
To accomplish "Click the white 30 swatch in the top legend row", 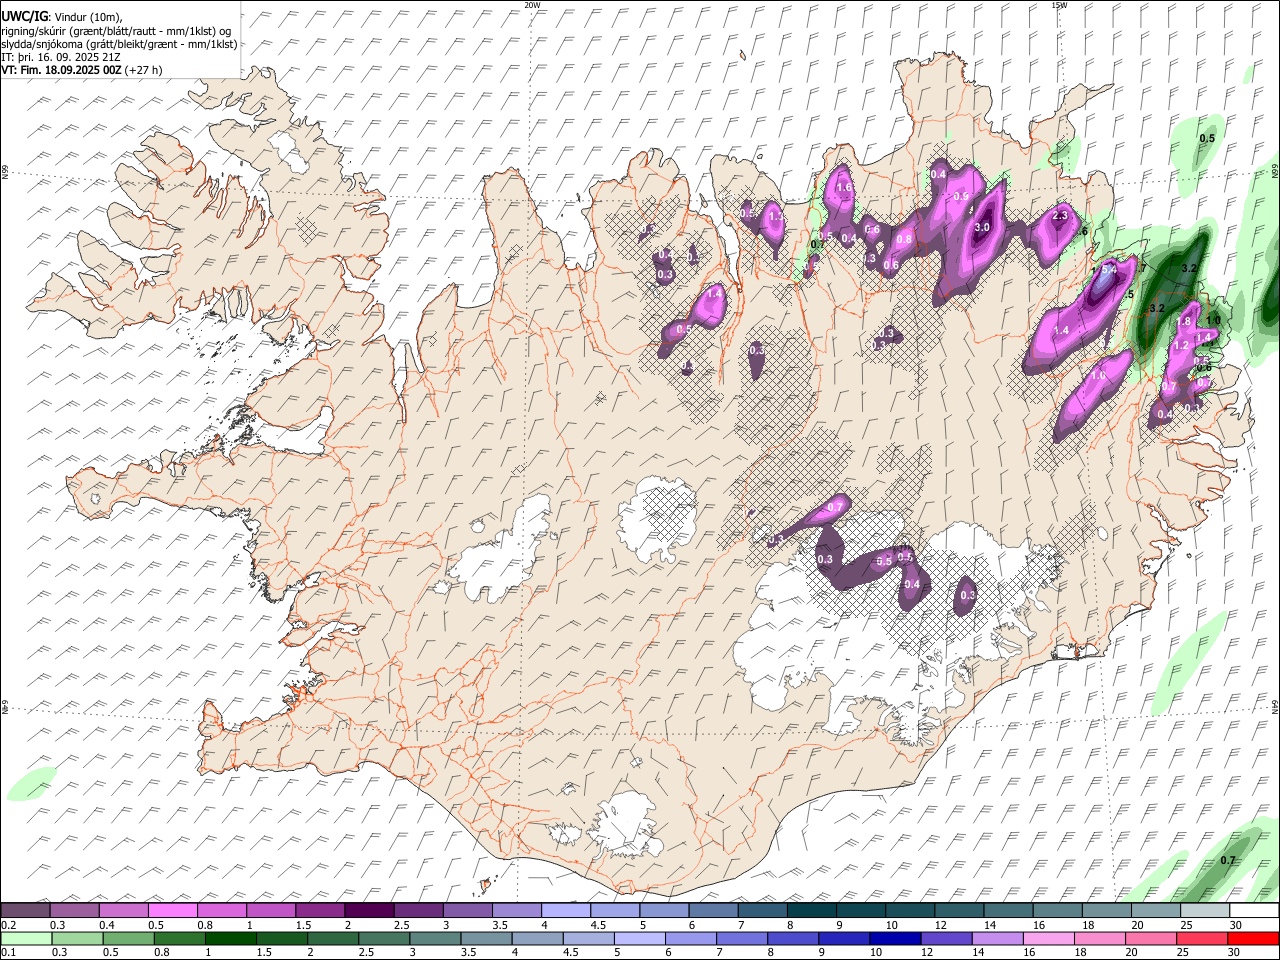I will [1254, 910].
